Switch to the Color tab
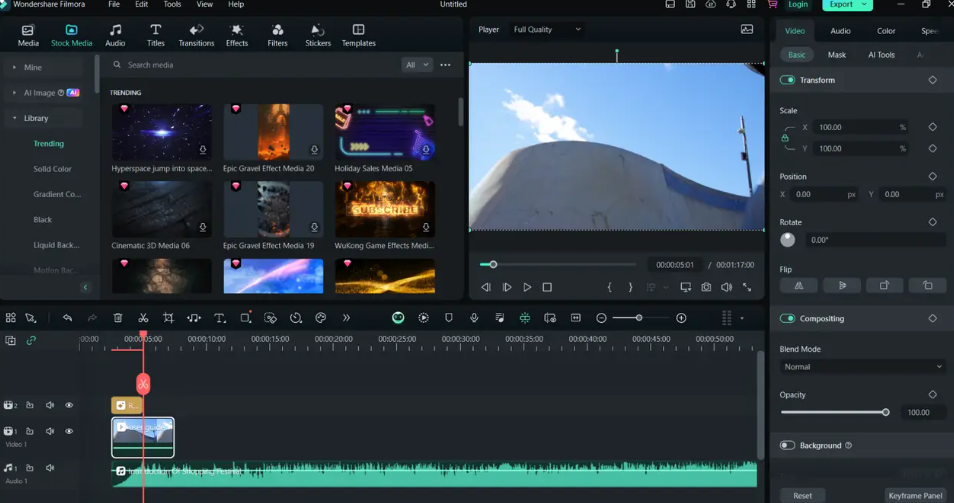 [x=886, y=31]
